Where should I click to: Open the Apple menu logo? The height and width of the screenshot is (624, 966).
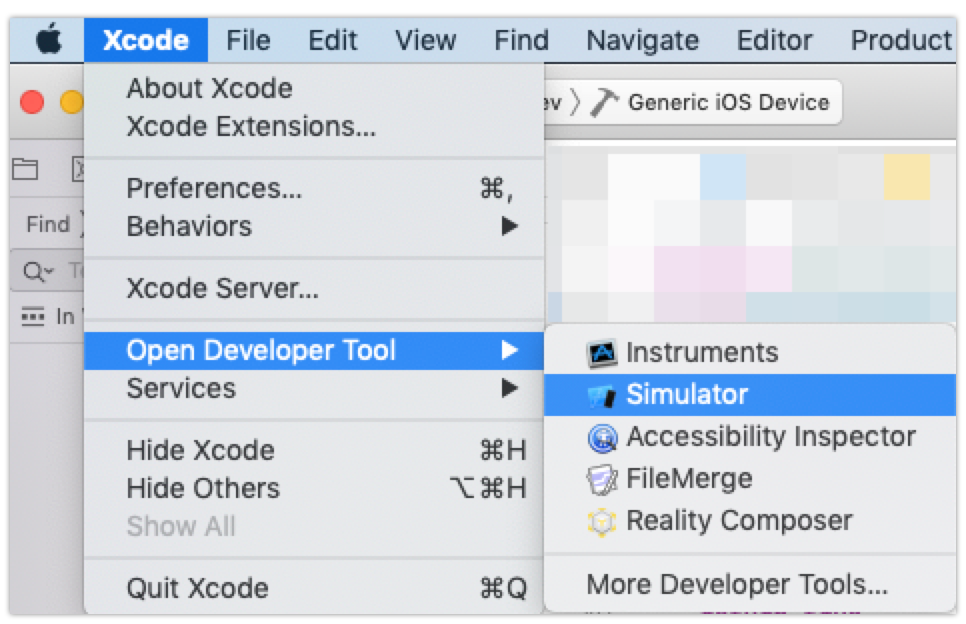(49, 39)
